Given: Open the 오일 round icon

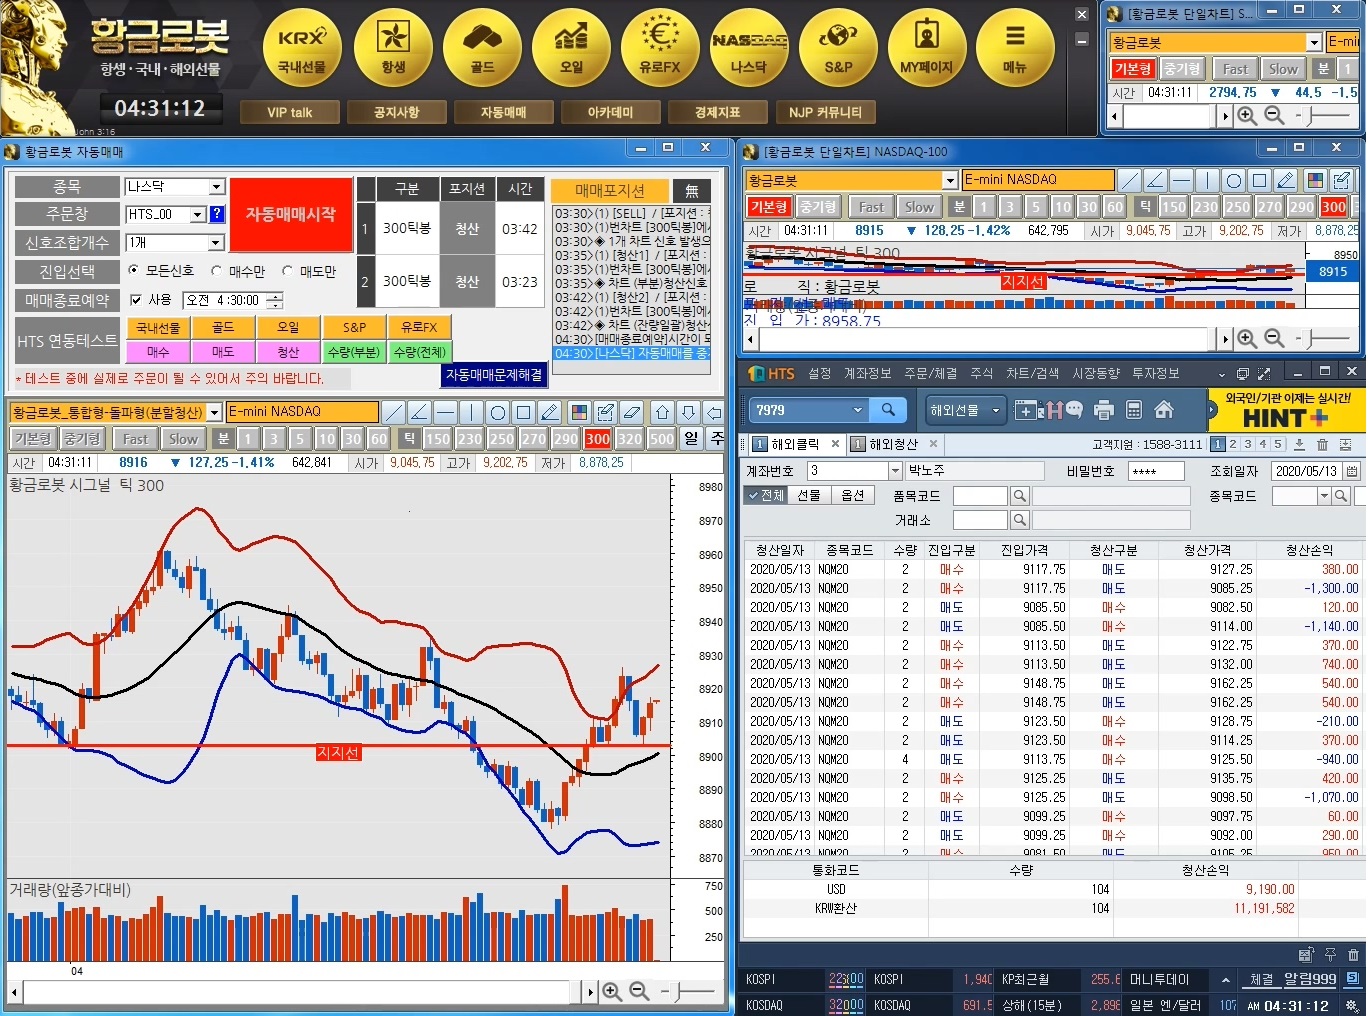Looking at the screenshot, I should pos(571,47).
